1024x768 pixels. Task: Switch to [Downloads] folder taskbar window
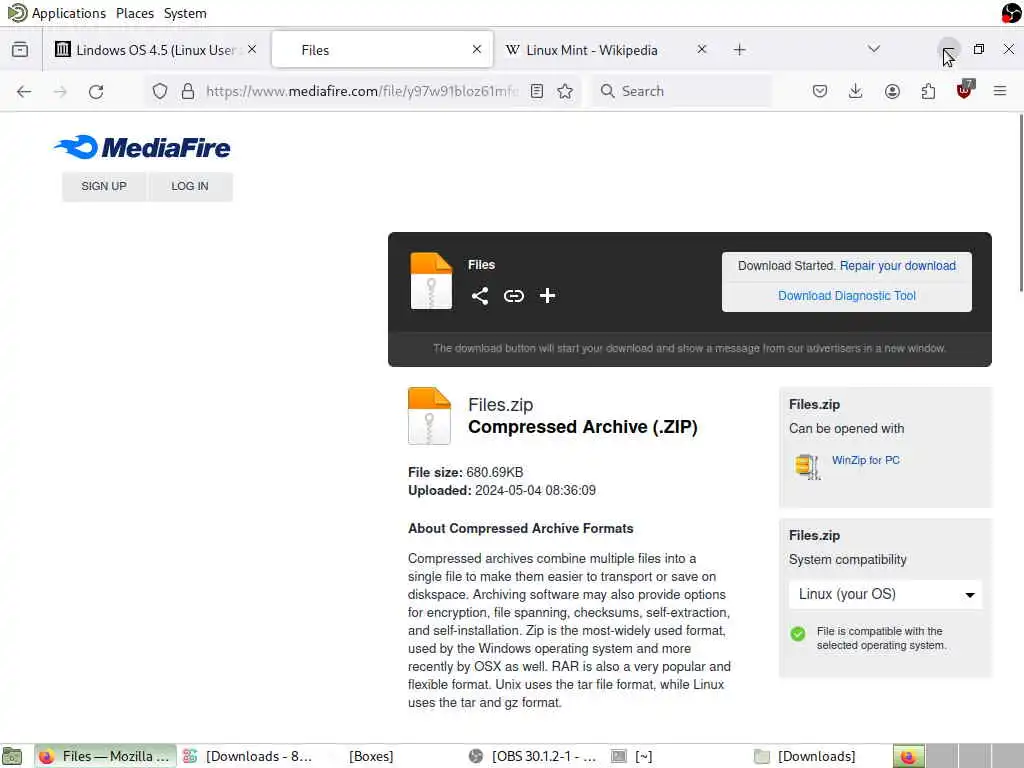coord(816,756)
